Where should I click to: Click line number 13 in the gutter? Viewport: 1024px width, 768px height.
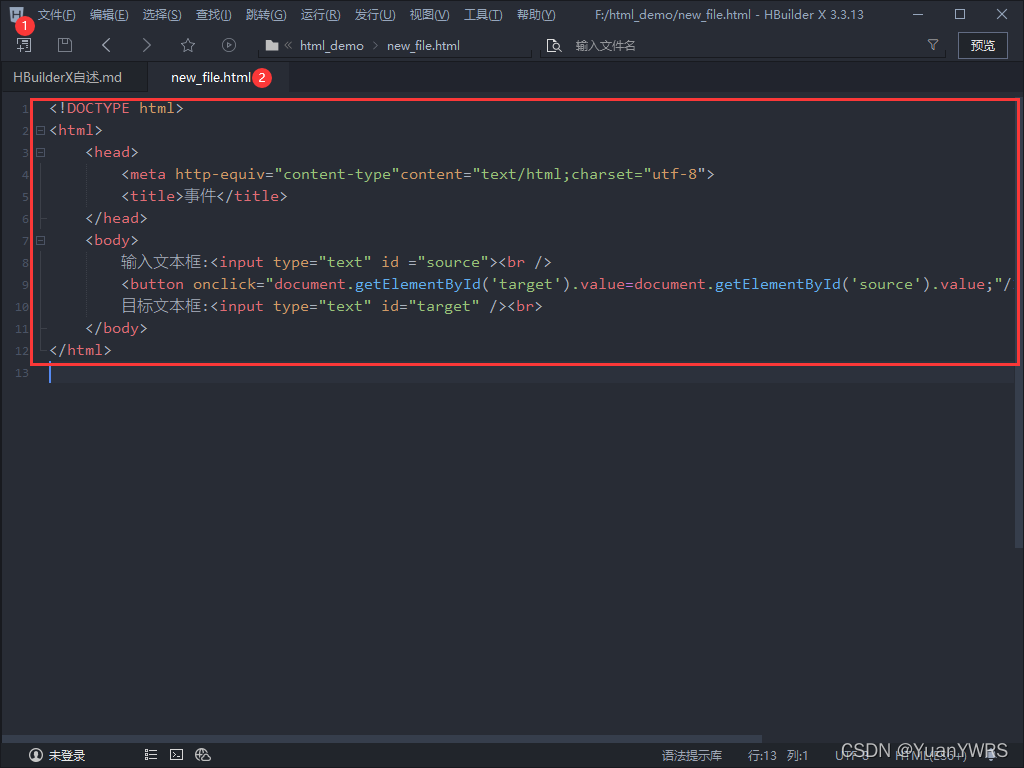click(22, 373)
